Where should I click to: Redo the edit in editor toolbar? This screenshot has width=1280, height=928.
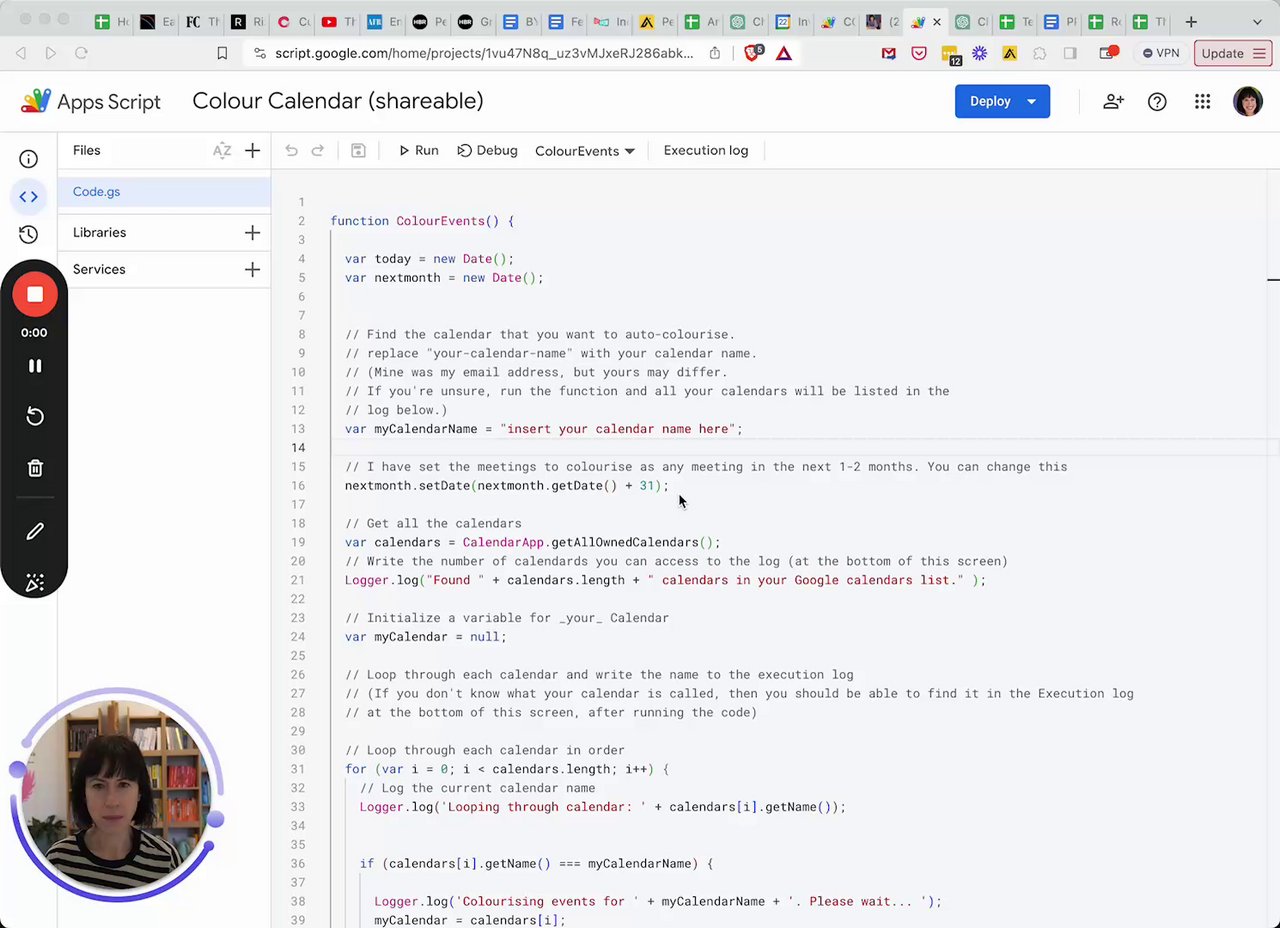pyautogui.click(x=317, y=150)
